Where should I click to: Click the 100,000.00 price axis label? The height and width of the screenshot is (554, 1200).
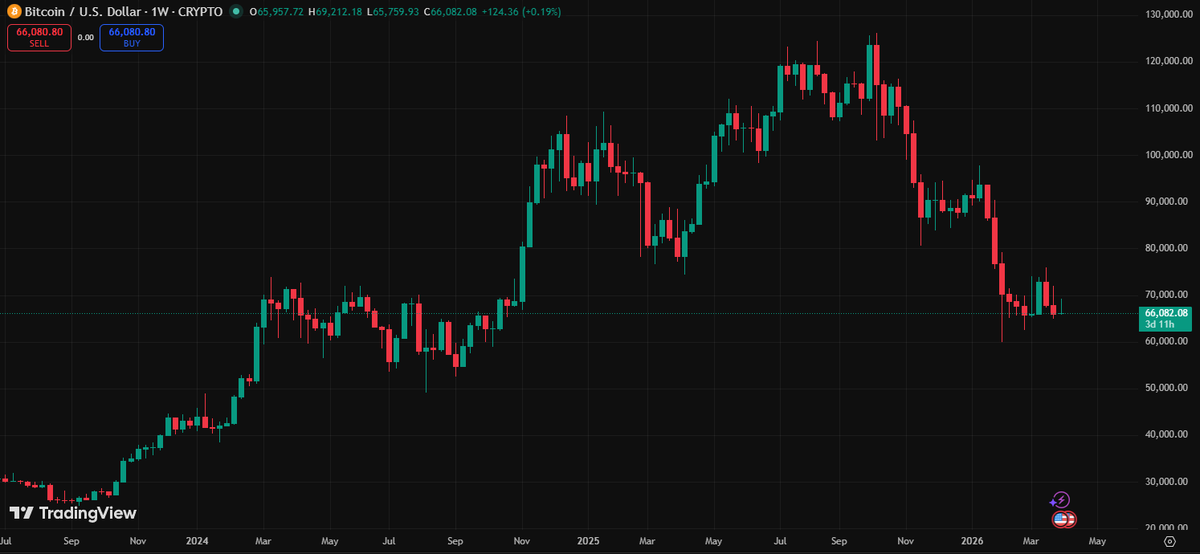pyautogui.click(x=1167, y=155)
